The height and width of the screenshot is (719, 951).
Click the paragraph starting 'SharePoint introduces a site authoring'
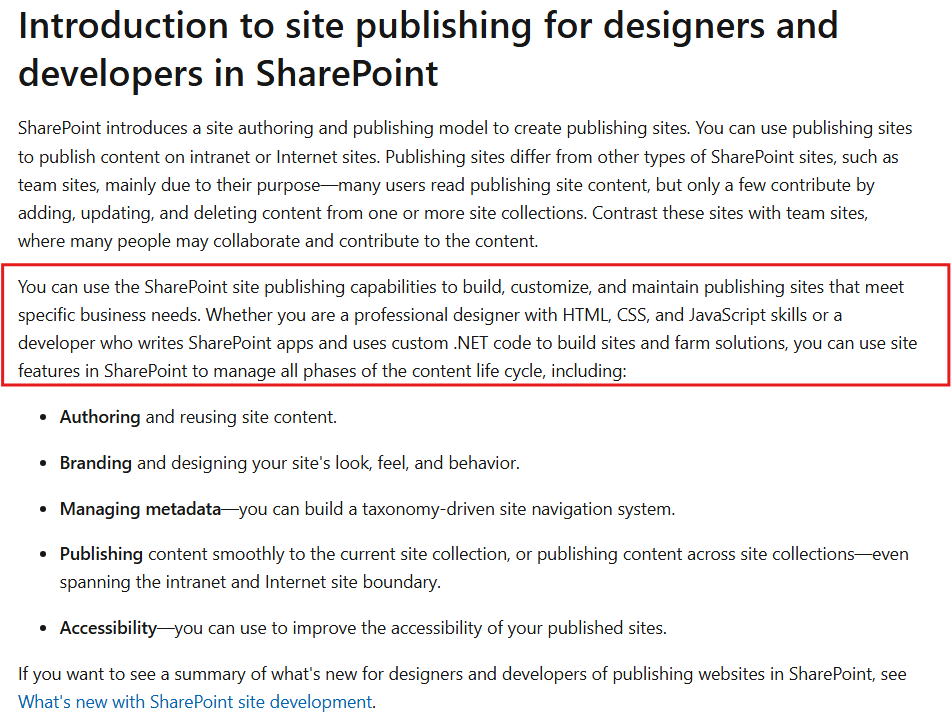(x=465, y=184)
